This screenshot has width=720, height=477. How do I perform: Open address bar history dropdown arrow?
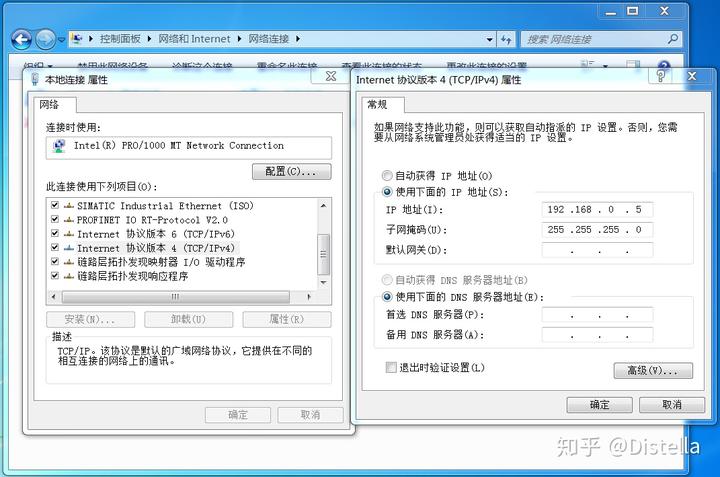pyautogui.click(x=489, y=39)
